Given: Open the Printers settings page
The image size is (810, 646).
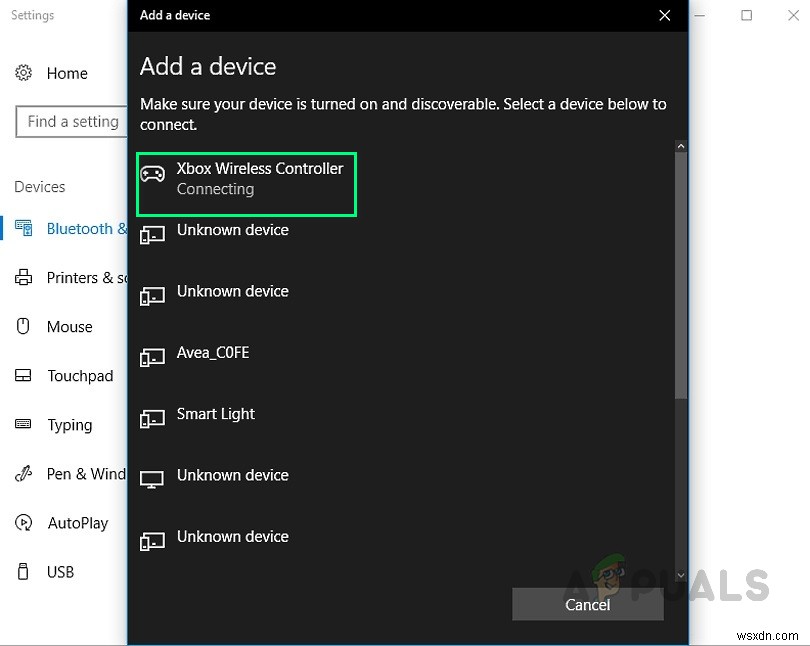Looking at the screenshot, I should tap(86, 278).
